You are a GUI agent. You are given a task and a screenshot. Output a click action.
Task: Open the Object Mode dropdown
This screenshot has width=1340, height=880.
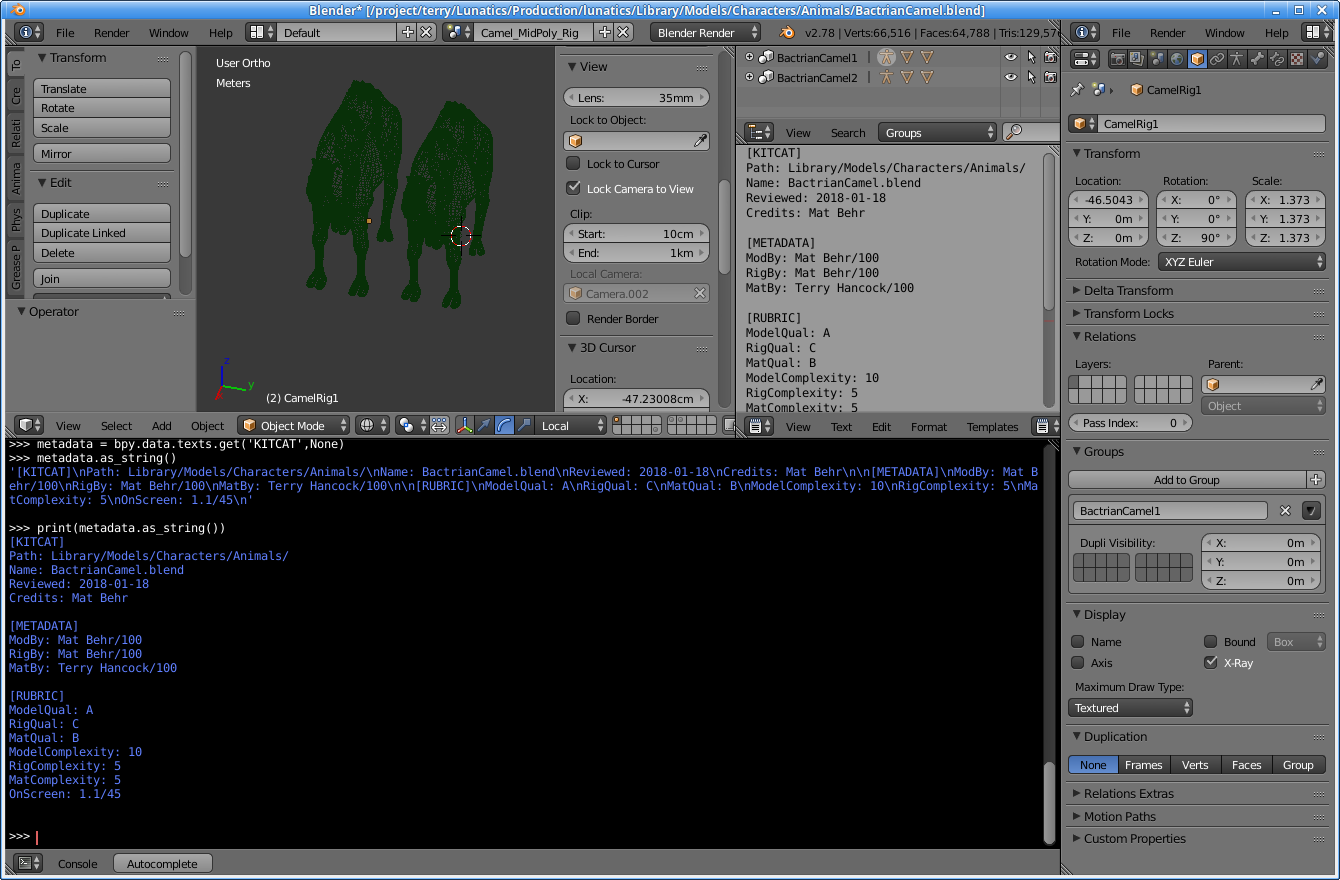pos(293,425)
